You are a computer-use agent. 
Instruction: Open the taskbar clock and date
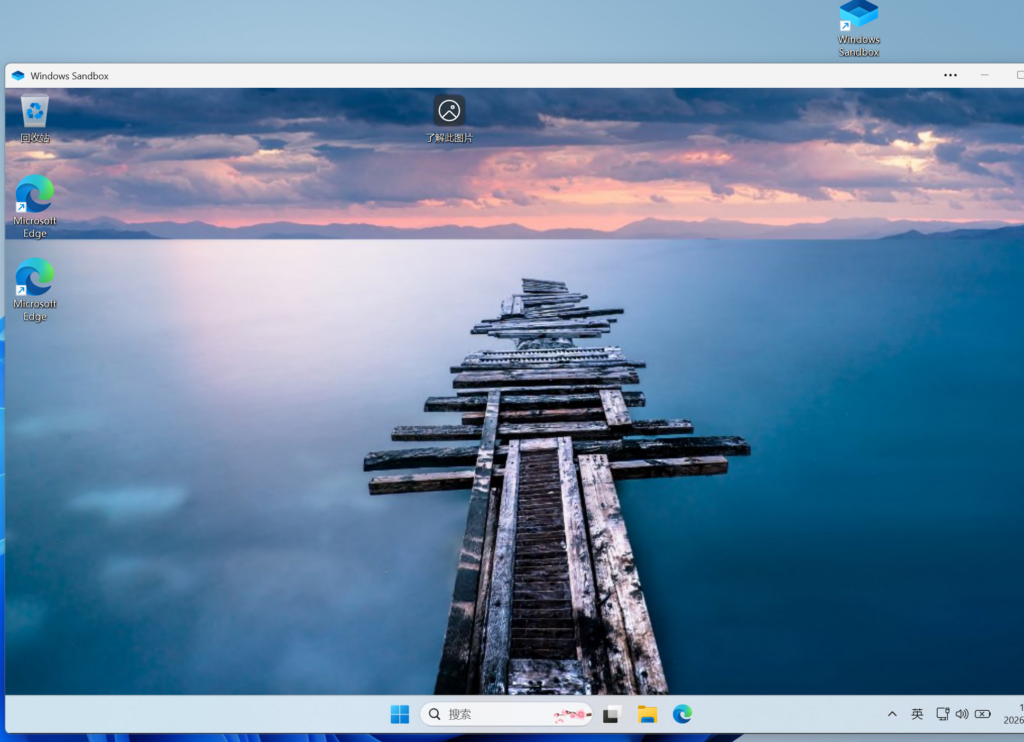coord(1015,714)
